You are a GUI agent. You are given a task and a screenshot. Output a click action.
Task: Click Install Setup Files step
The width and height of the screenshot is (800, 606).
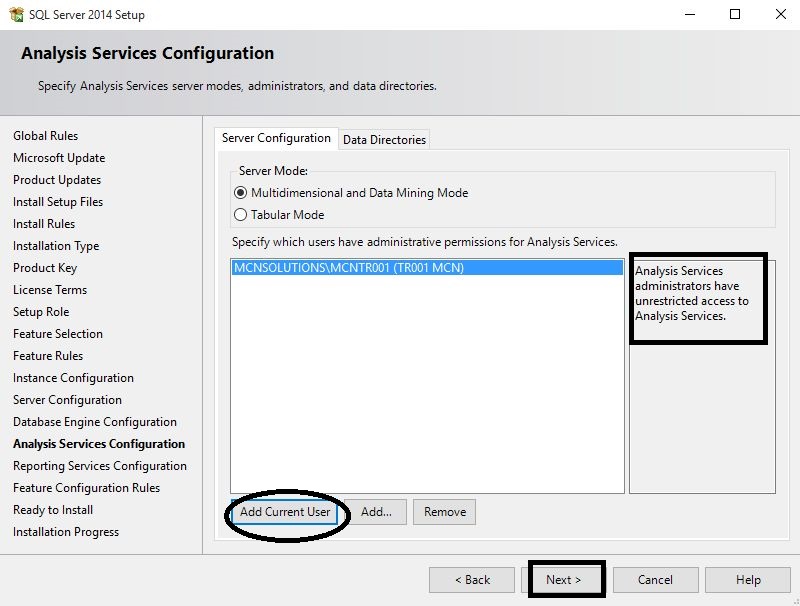pyautogui.click(x=58, y=202)
